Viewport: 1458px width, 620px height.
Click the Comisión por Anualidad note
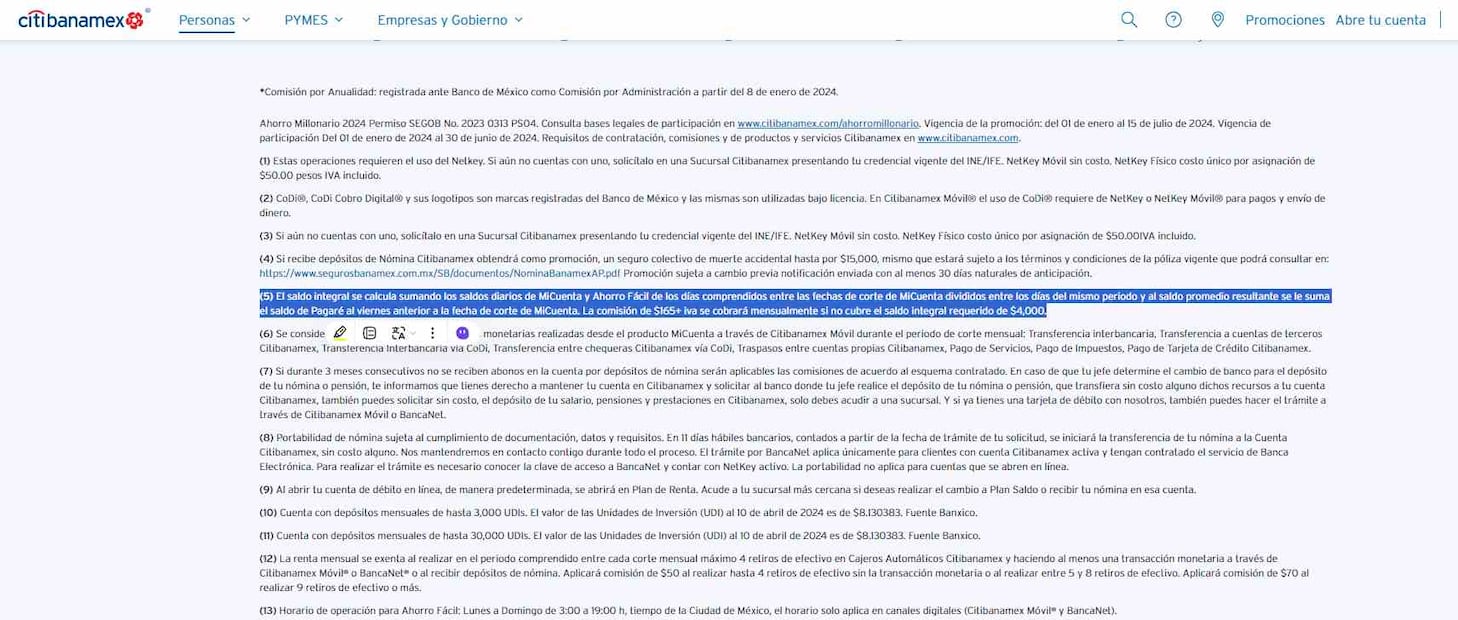pos(549,92)
